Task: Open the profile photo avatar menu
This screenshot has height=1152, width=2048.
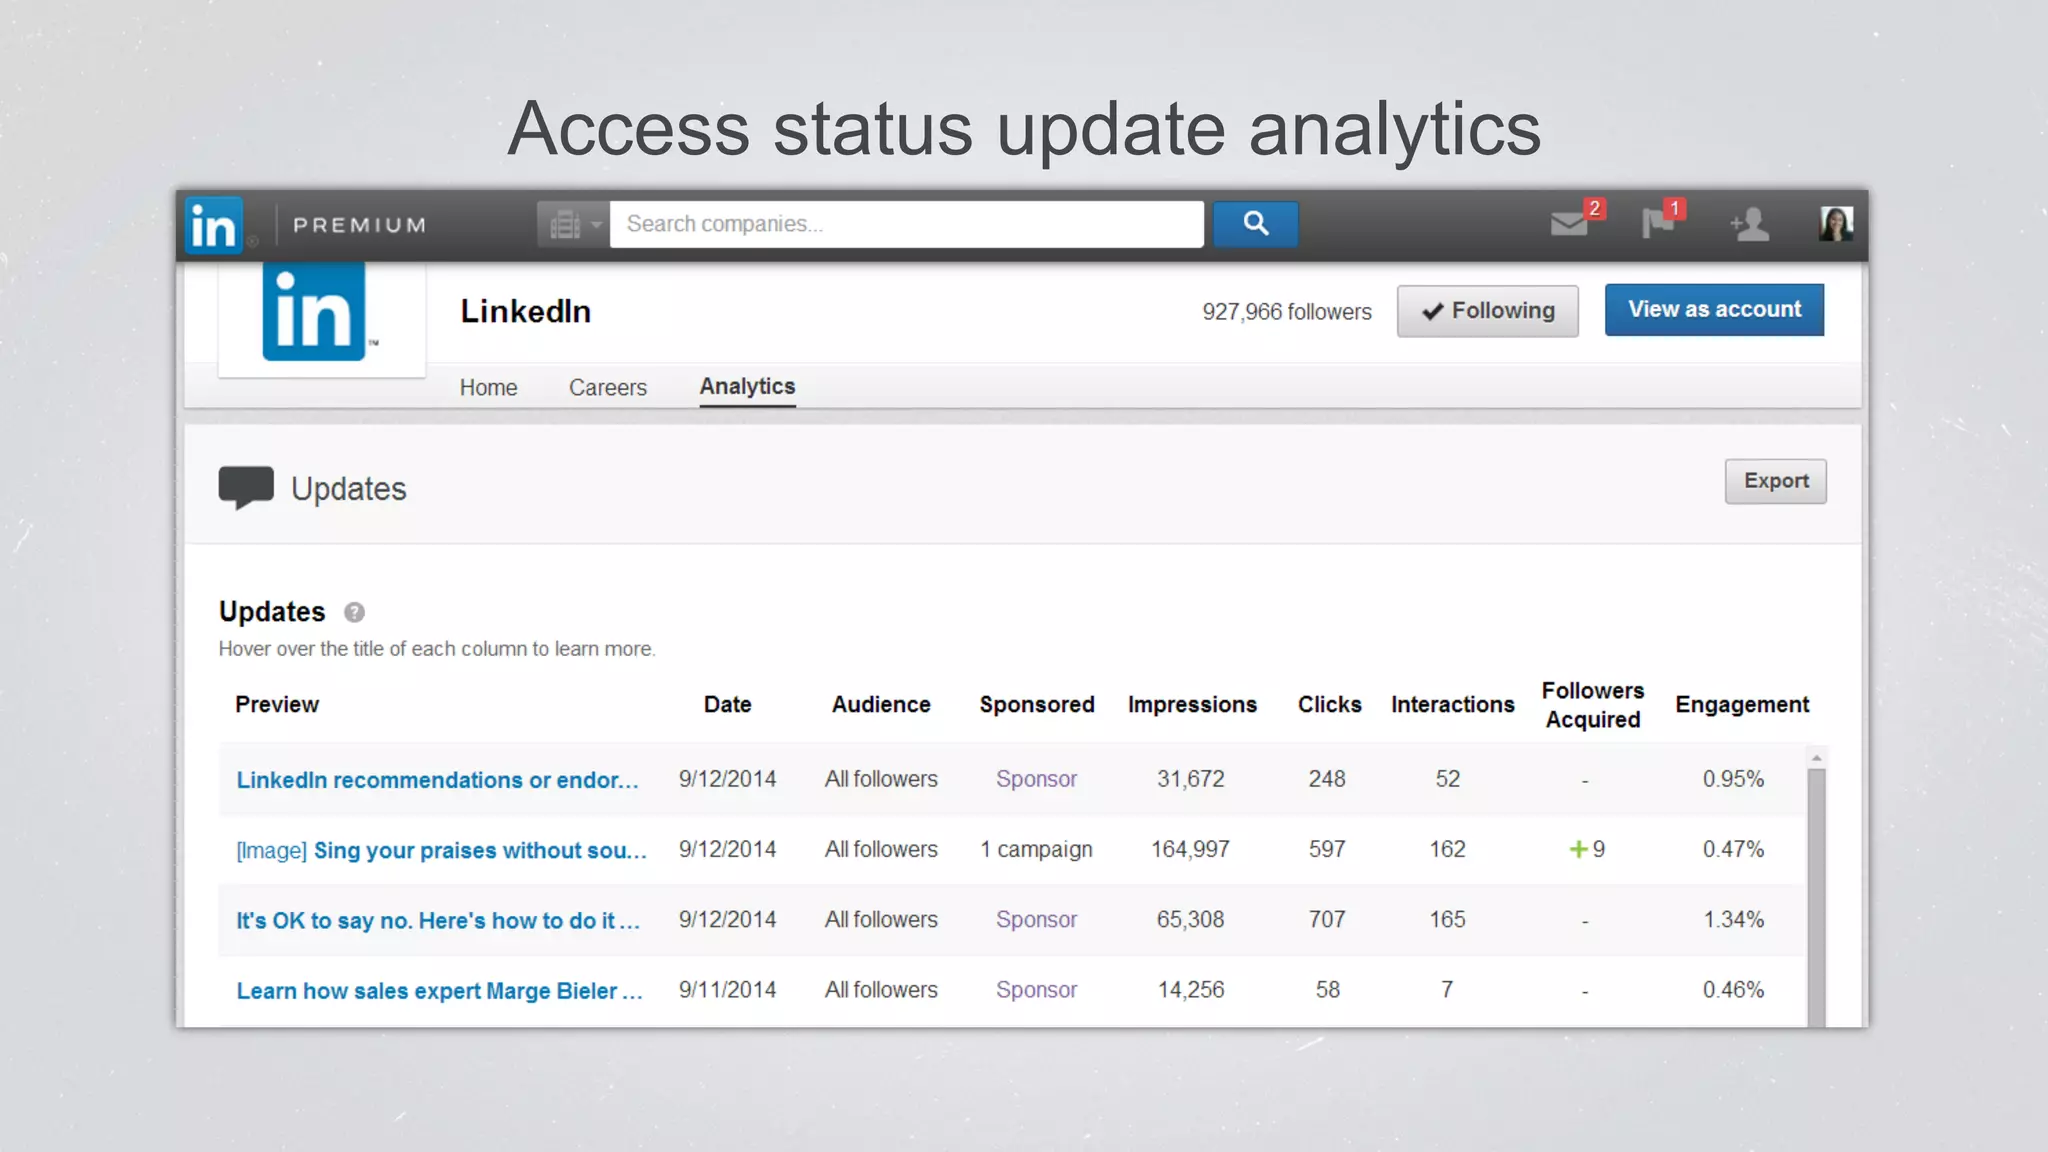Action: click(x=1835, y=224)
